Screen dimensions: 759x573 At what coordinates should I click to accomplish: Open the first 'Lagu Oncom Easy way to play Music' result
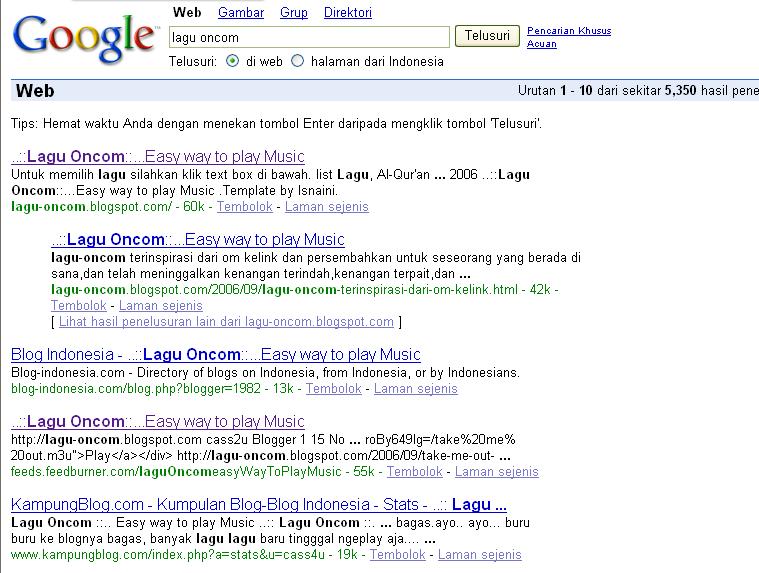tap(158, 156)
